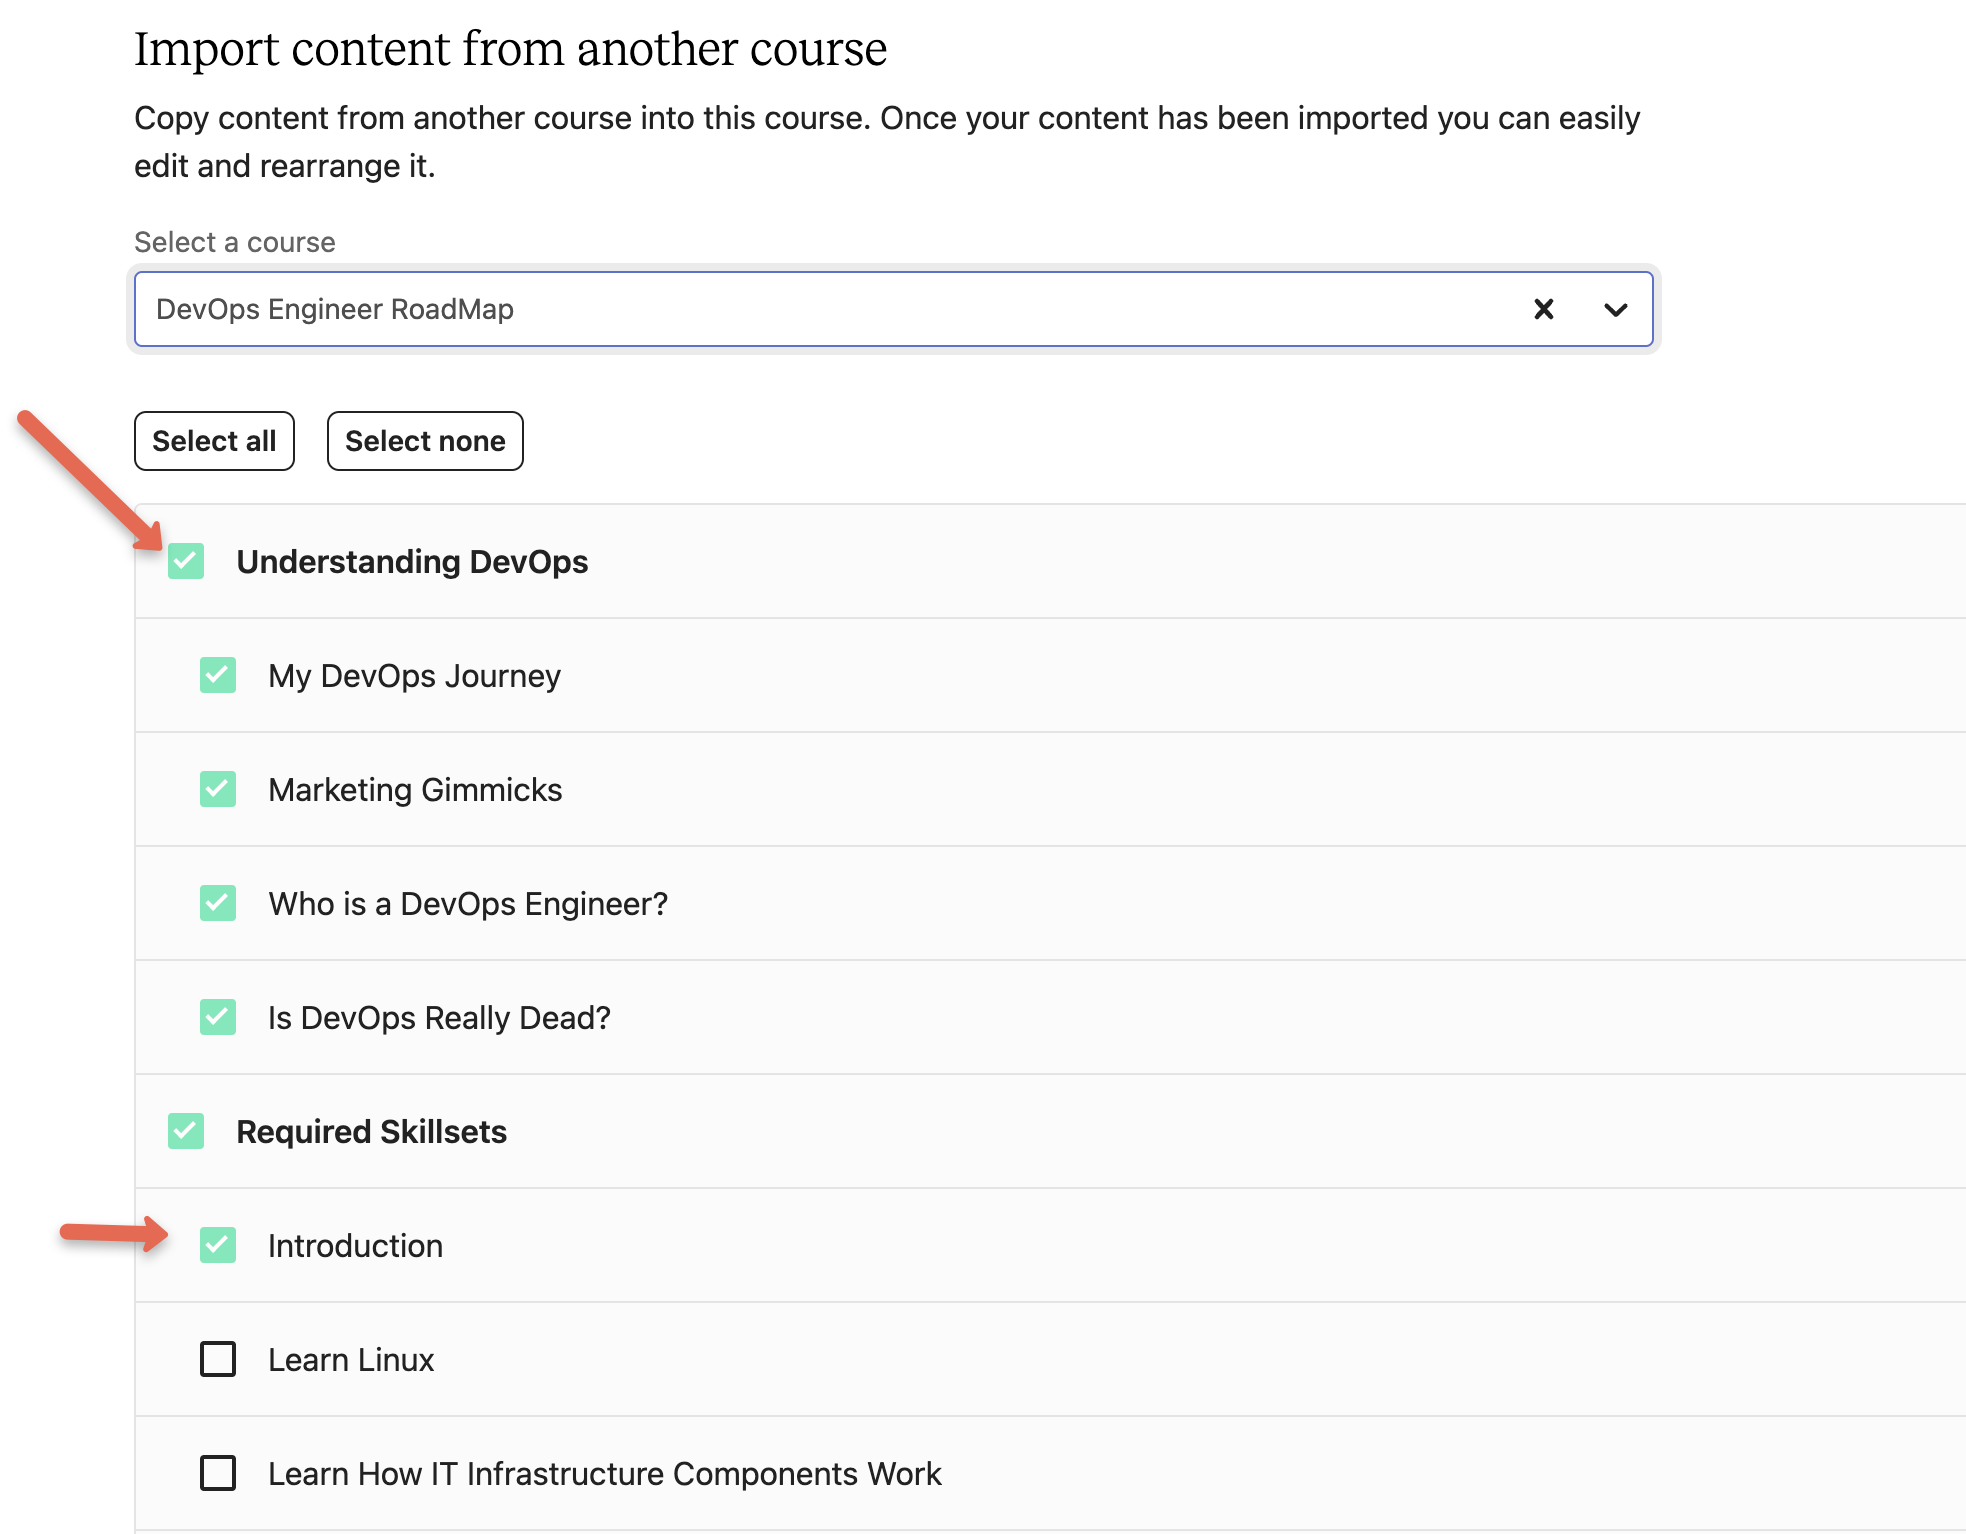Screen dimensions: 1966x1534
Task: Toggle the Who is a DevOps Engineer checkbox
Action: click(218, 903)
